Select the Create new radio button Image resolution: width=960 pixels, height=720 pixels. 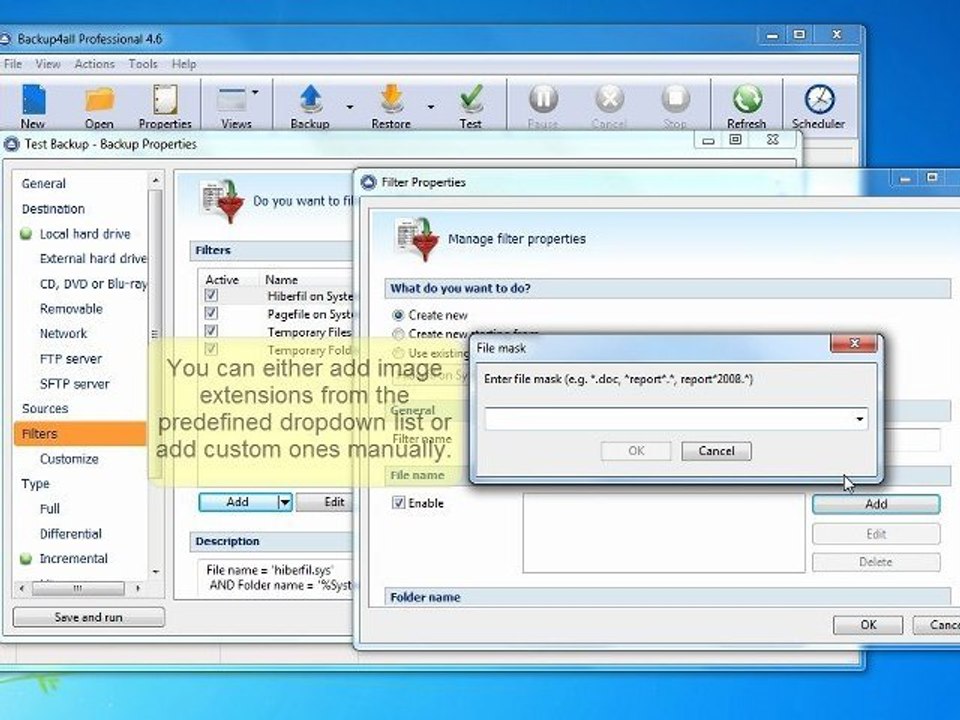pos(398,315)
